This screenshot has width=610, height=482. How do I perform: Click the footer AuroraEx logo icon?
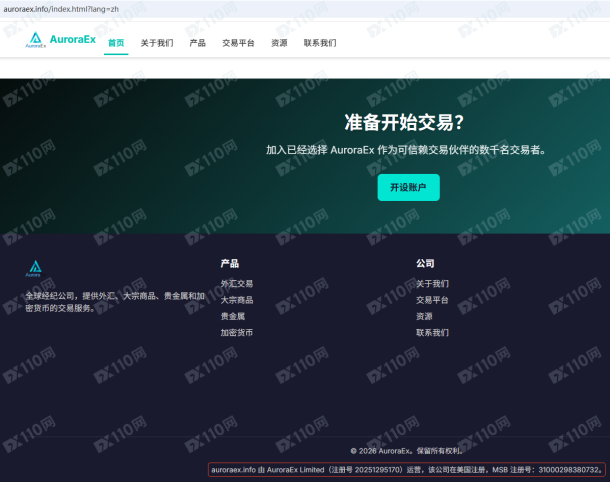tap(35, 268)
